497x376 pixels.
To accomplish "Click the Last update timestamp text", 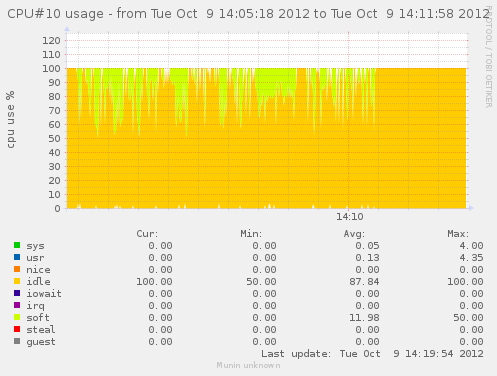I will (372, 354).
